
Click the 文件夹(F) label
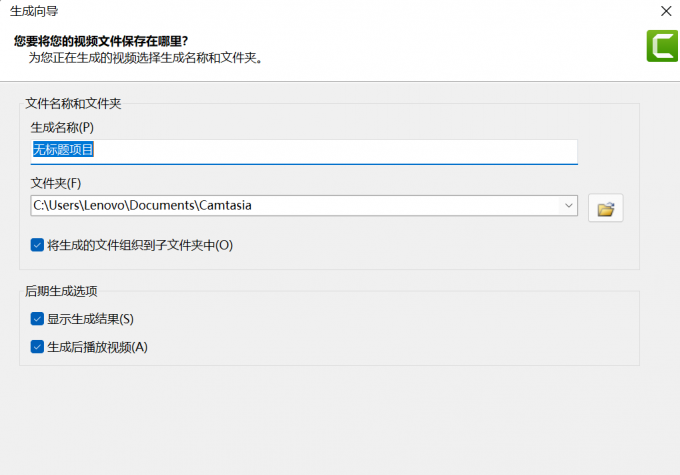[x=56, y=183]
